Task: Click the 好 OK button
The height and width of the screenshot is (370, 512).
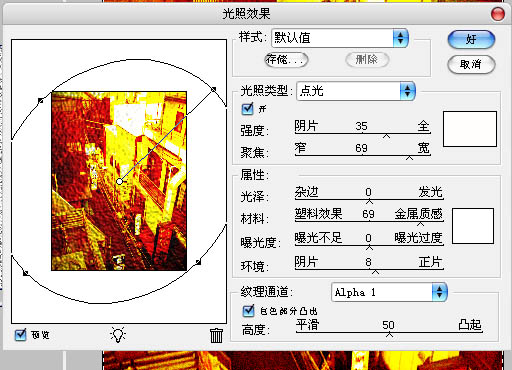Action: point(471,39)
